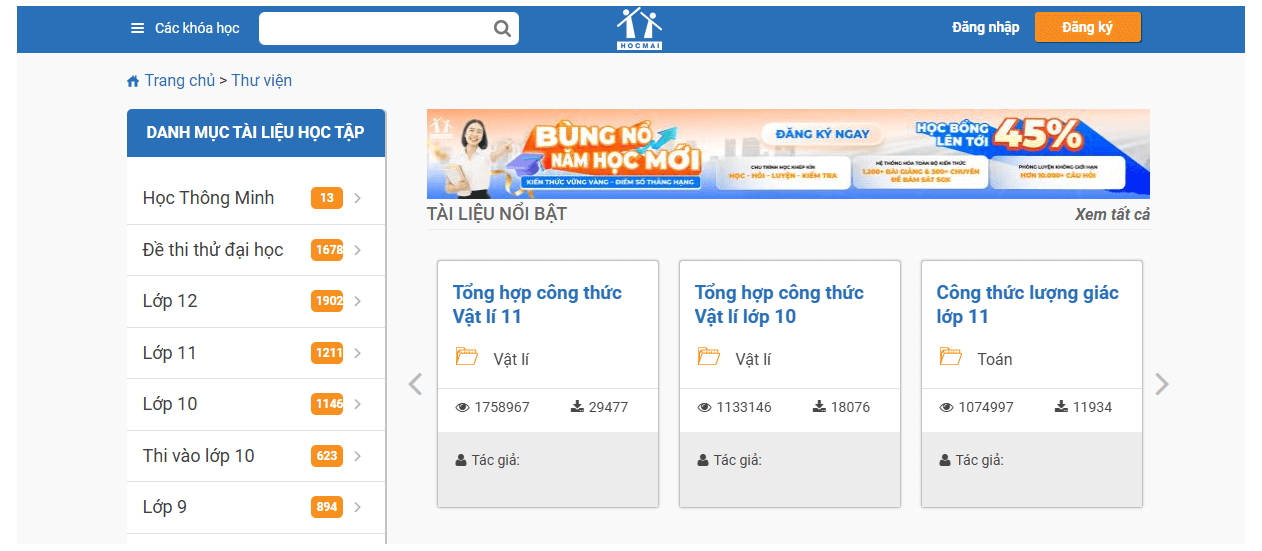This screenshot has width=1262, height=551.
Task: Open the hamburger menu icon beside Các khóa học
Action: click(x=138, y=28)
